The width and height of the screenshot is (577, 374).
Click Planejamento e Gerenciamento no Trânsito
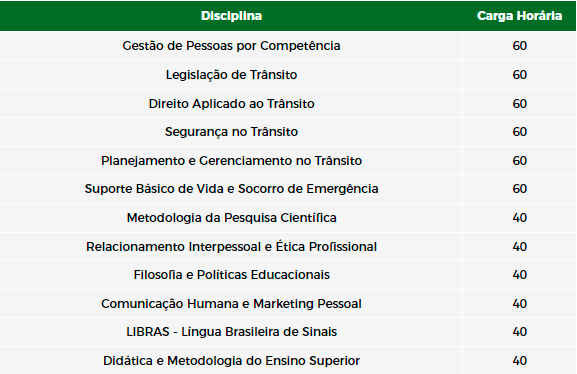pos(231,161)
